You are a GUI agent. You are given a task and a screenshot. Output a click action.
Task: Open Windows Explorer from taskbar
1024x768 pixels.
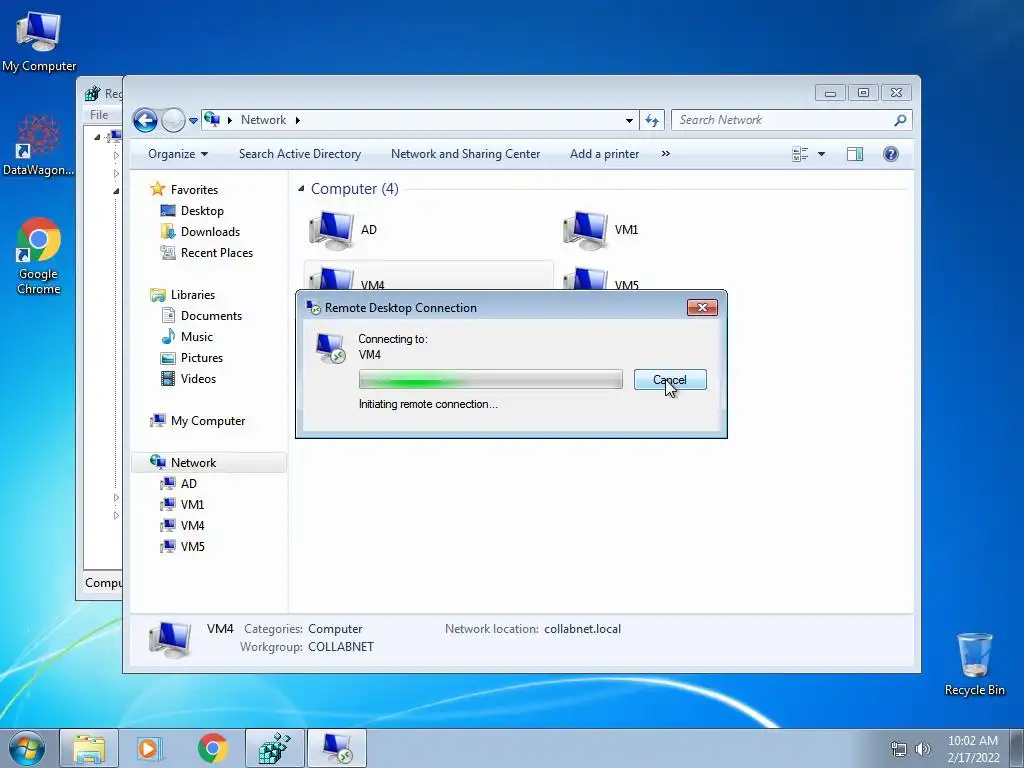[89, 748]
